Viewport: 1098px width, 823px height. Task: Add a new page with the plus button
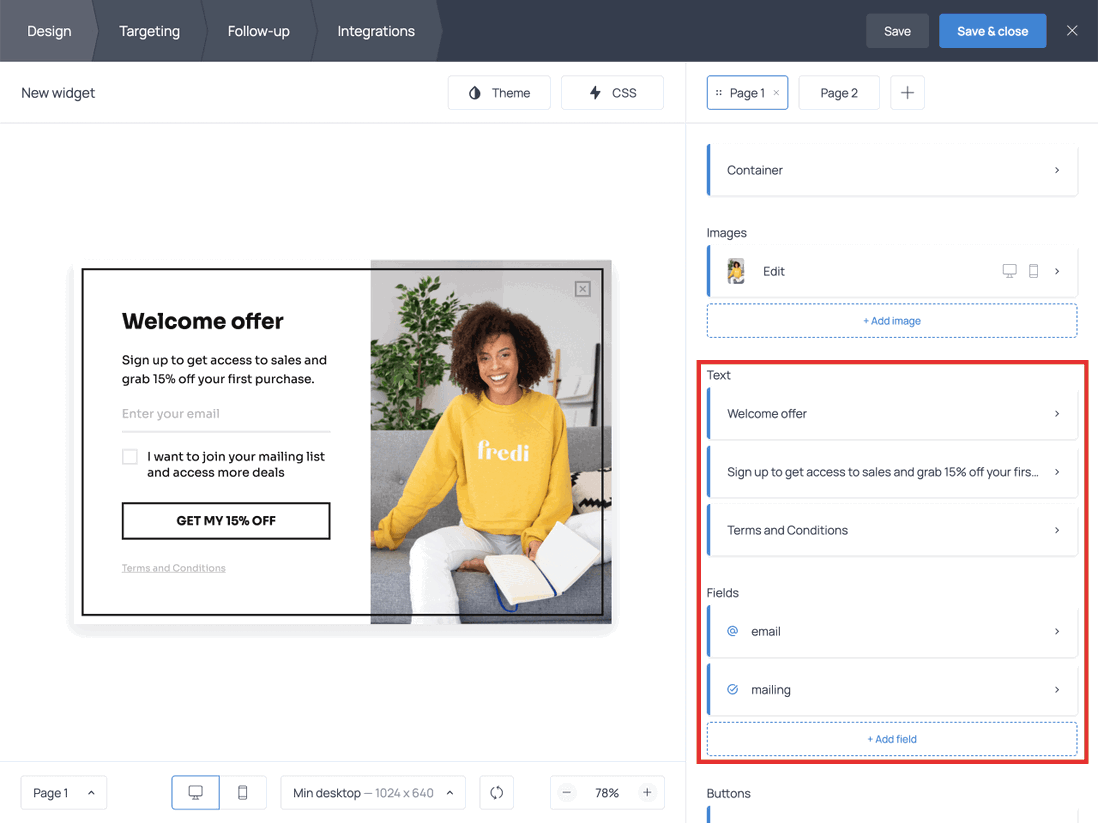coord(907,92)
